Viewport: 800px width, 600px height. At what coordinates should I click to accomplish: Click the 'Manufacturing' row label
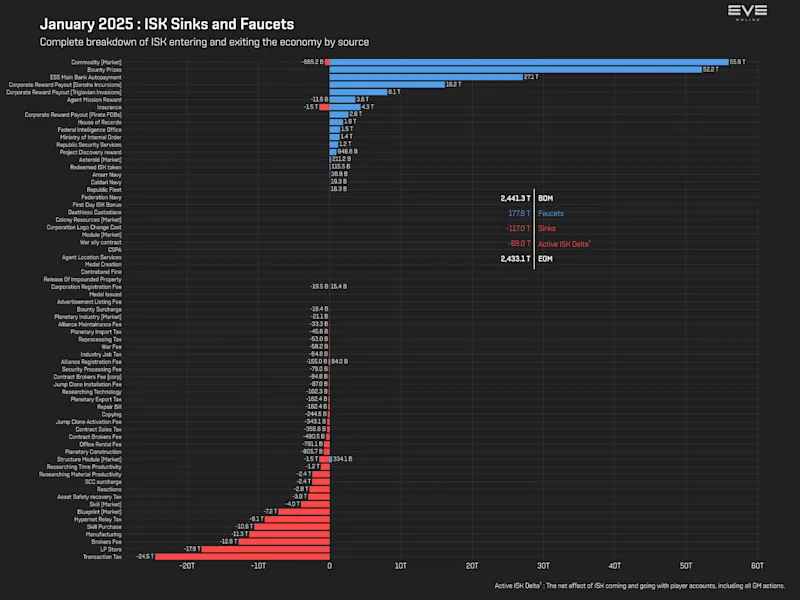(x=104, y=535)
